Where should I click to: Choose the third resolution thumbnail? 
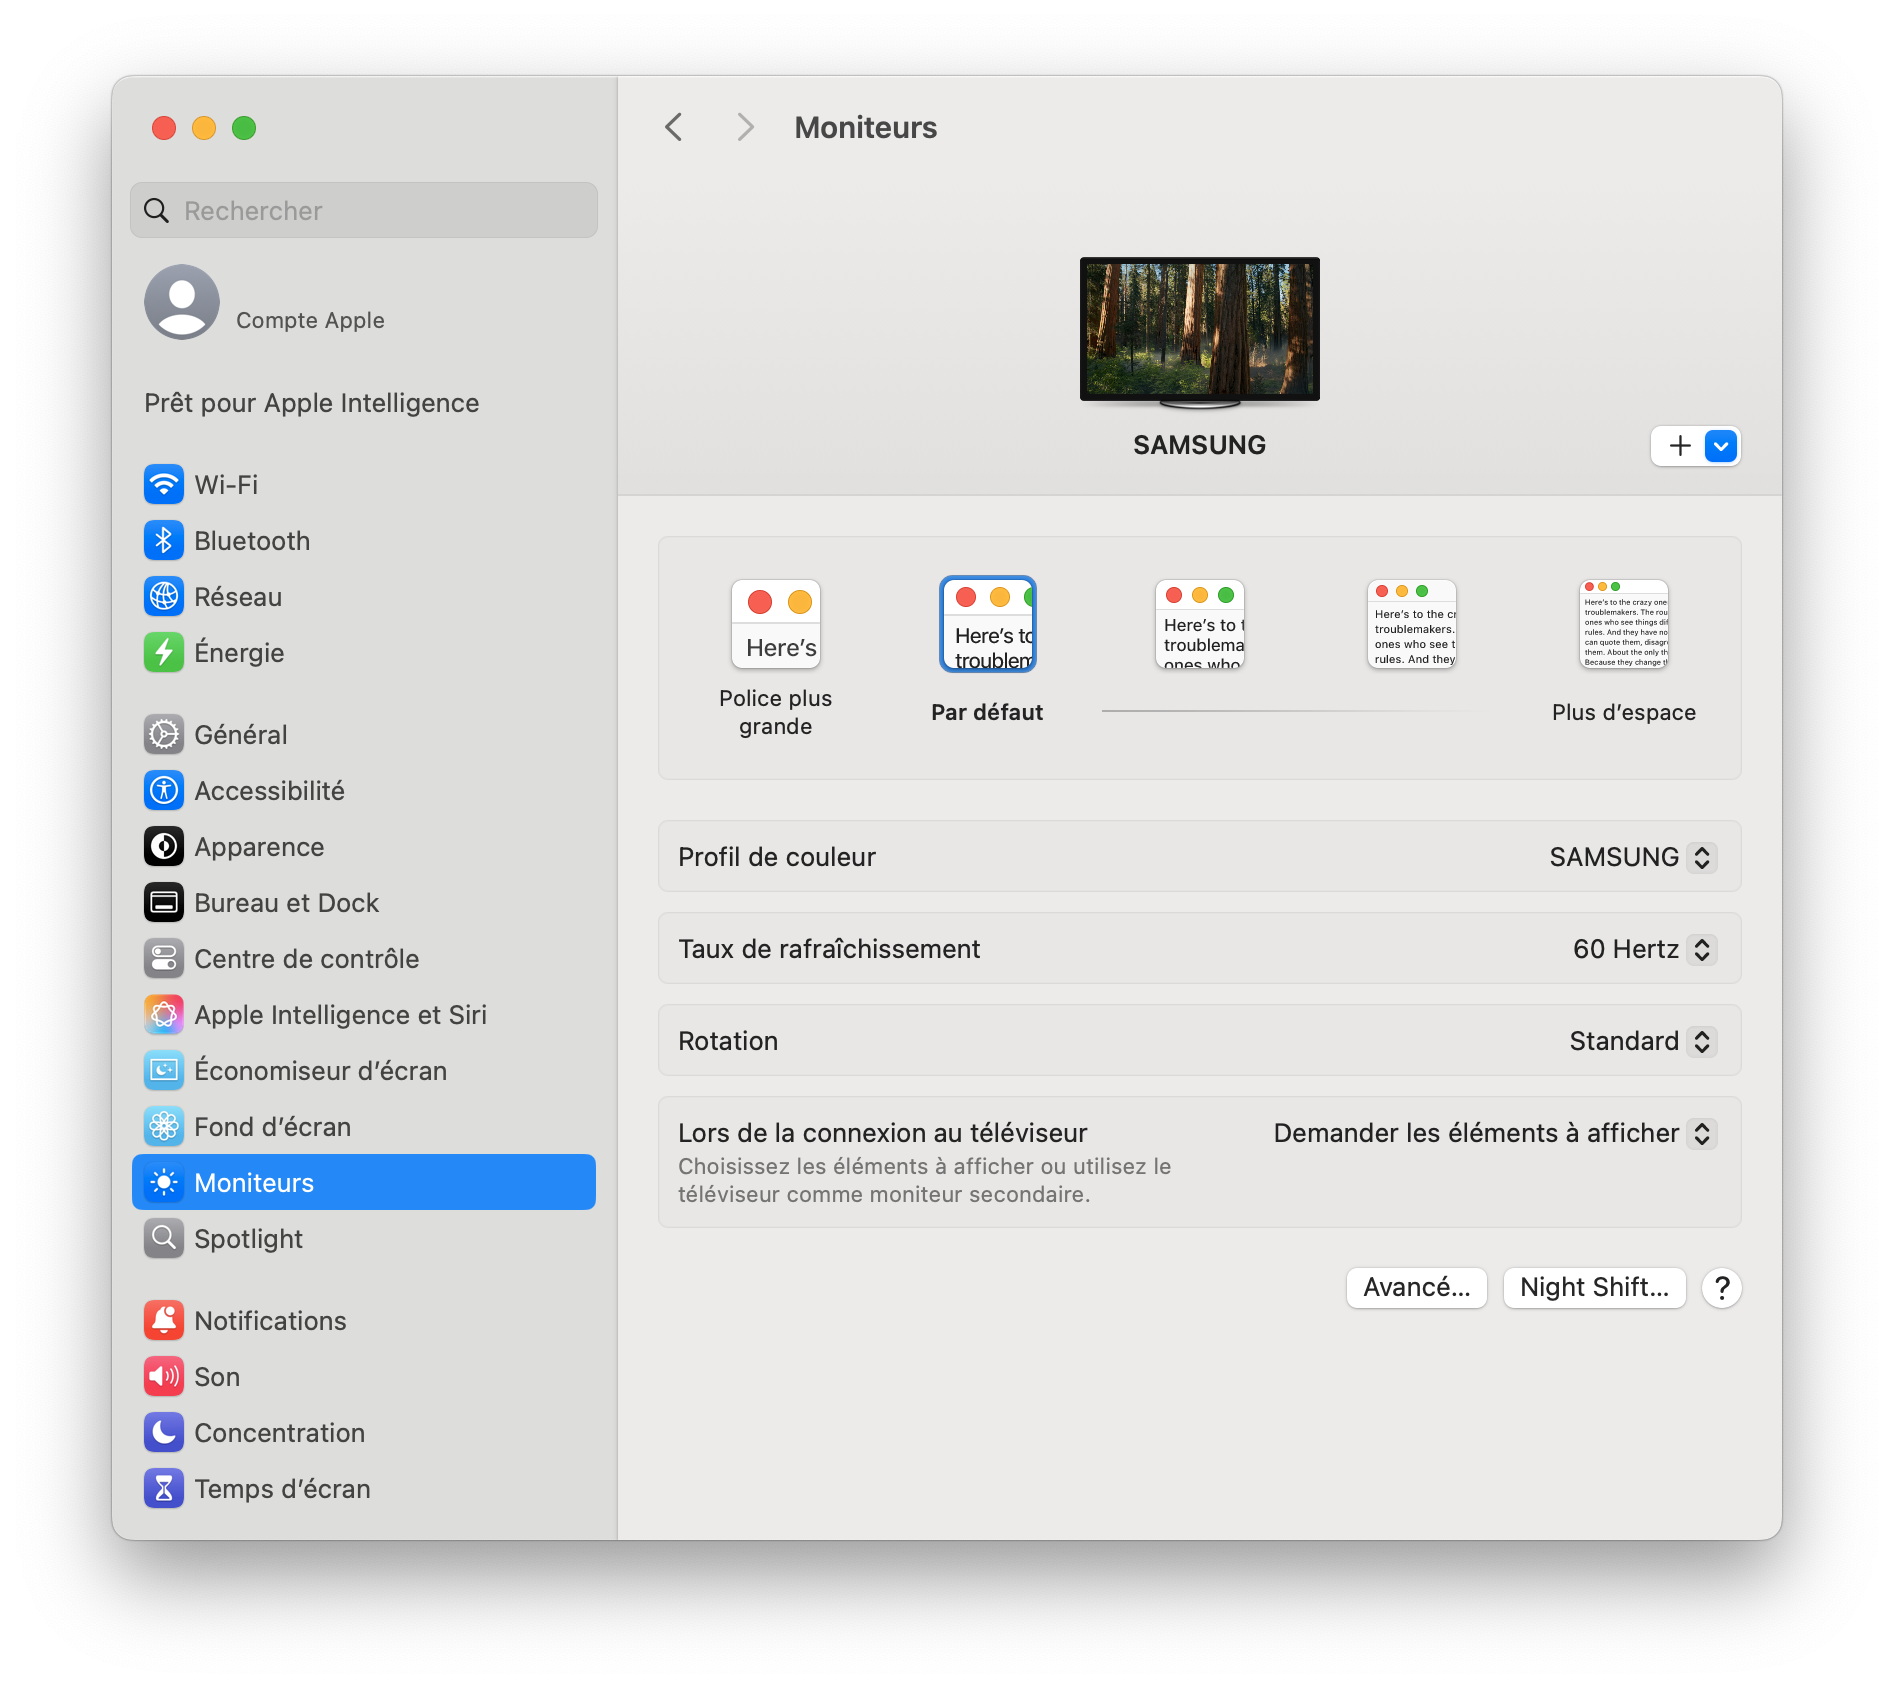coord(1200,625)
